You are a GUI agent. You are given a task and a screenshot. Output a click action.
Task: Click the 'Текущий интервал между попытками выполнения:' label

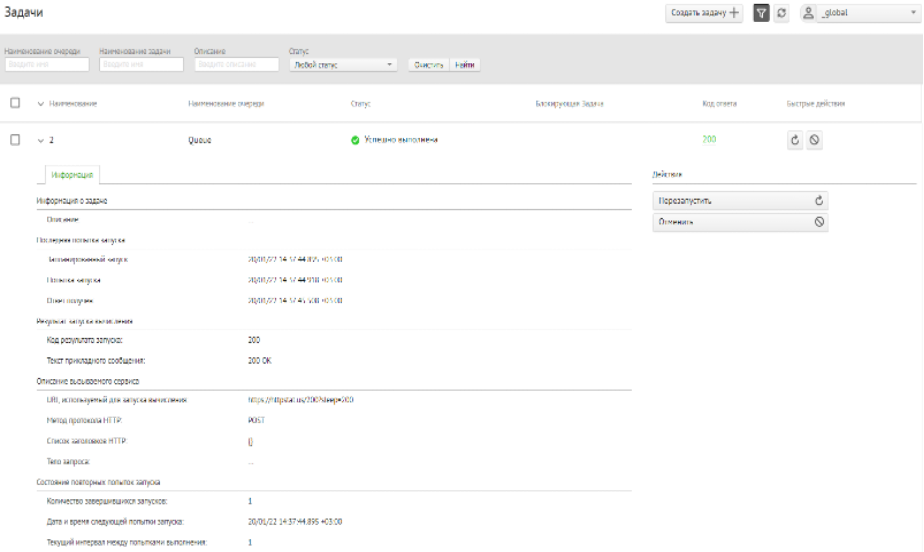(x=127, y=543)
